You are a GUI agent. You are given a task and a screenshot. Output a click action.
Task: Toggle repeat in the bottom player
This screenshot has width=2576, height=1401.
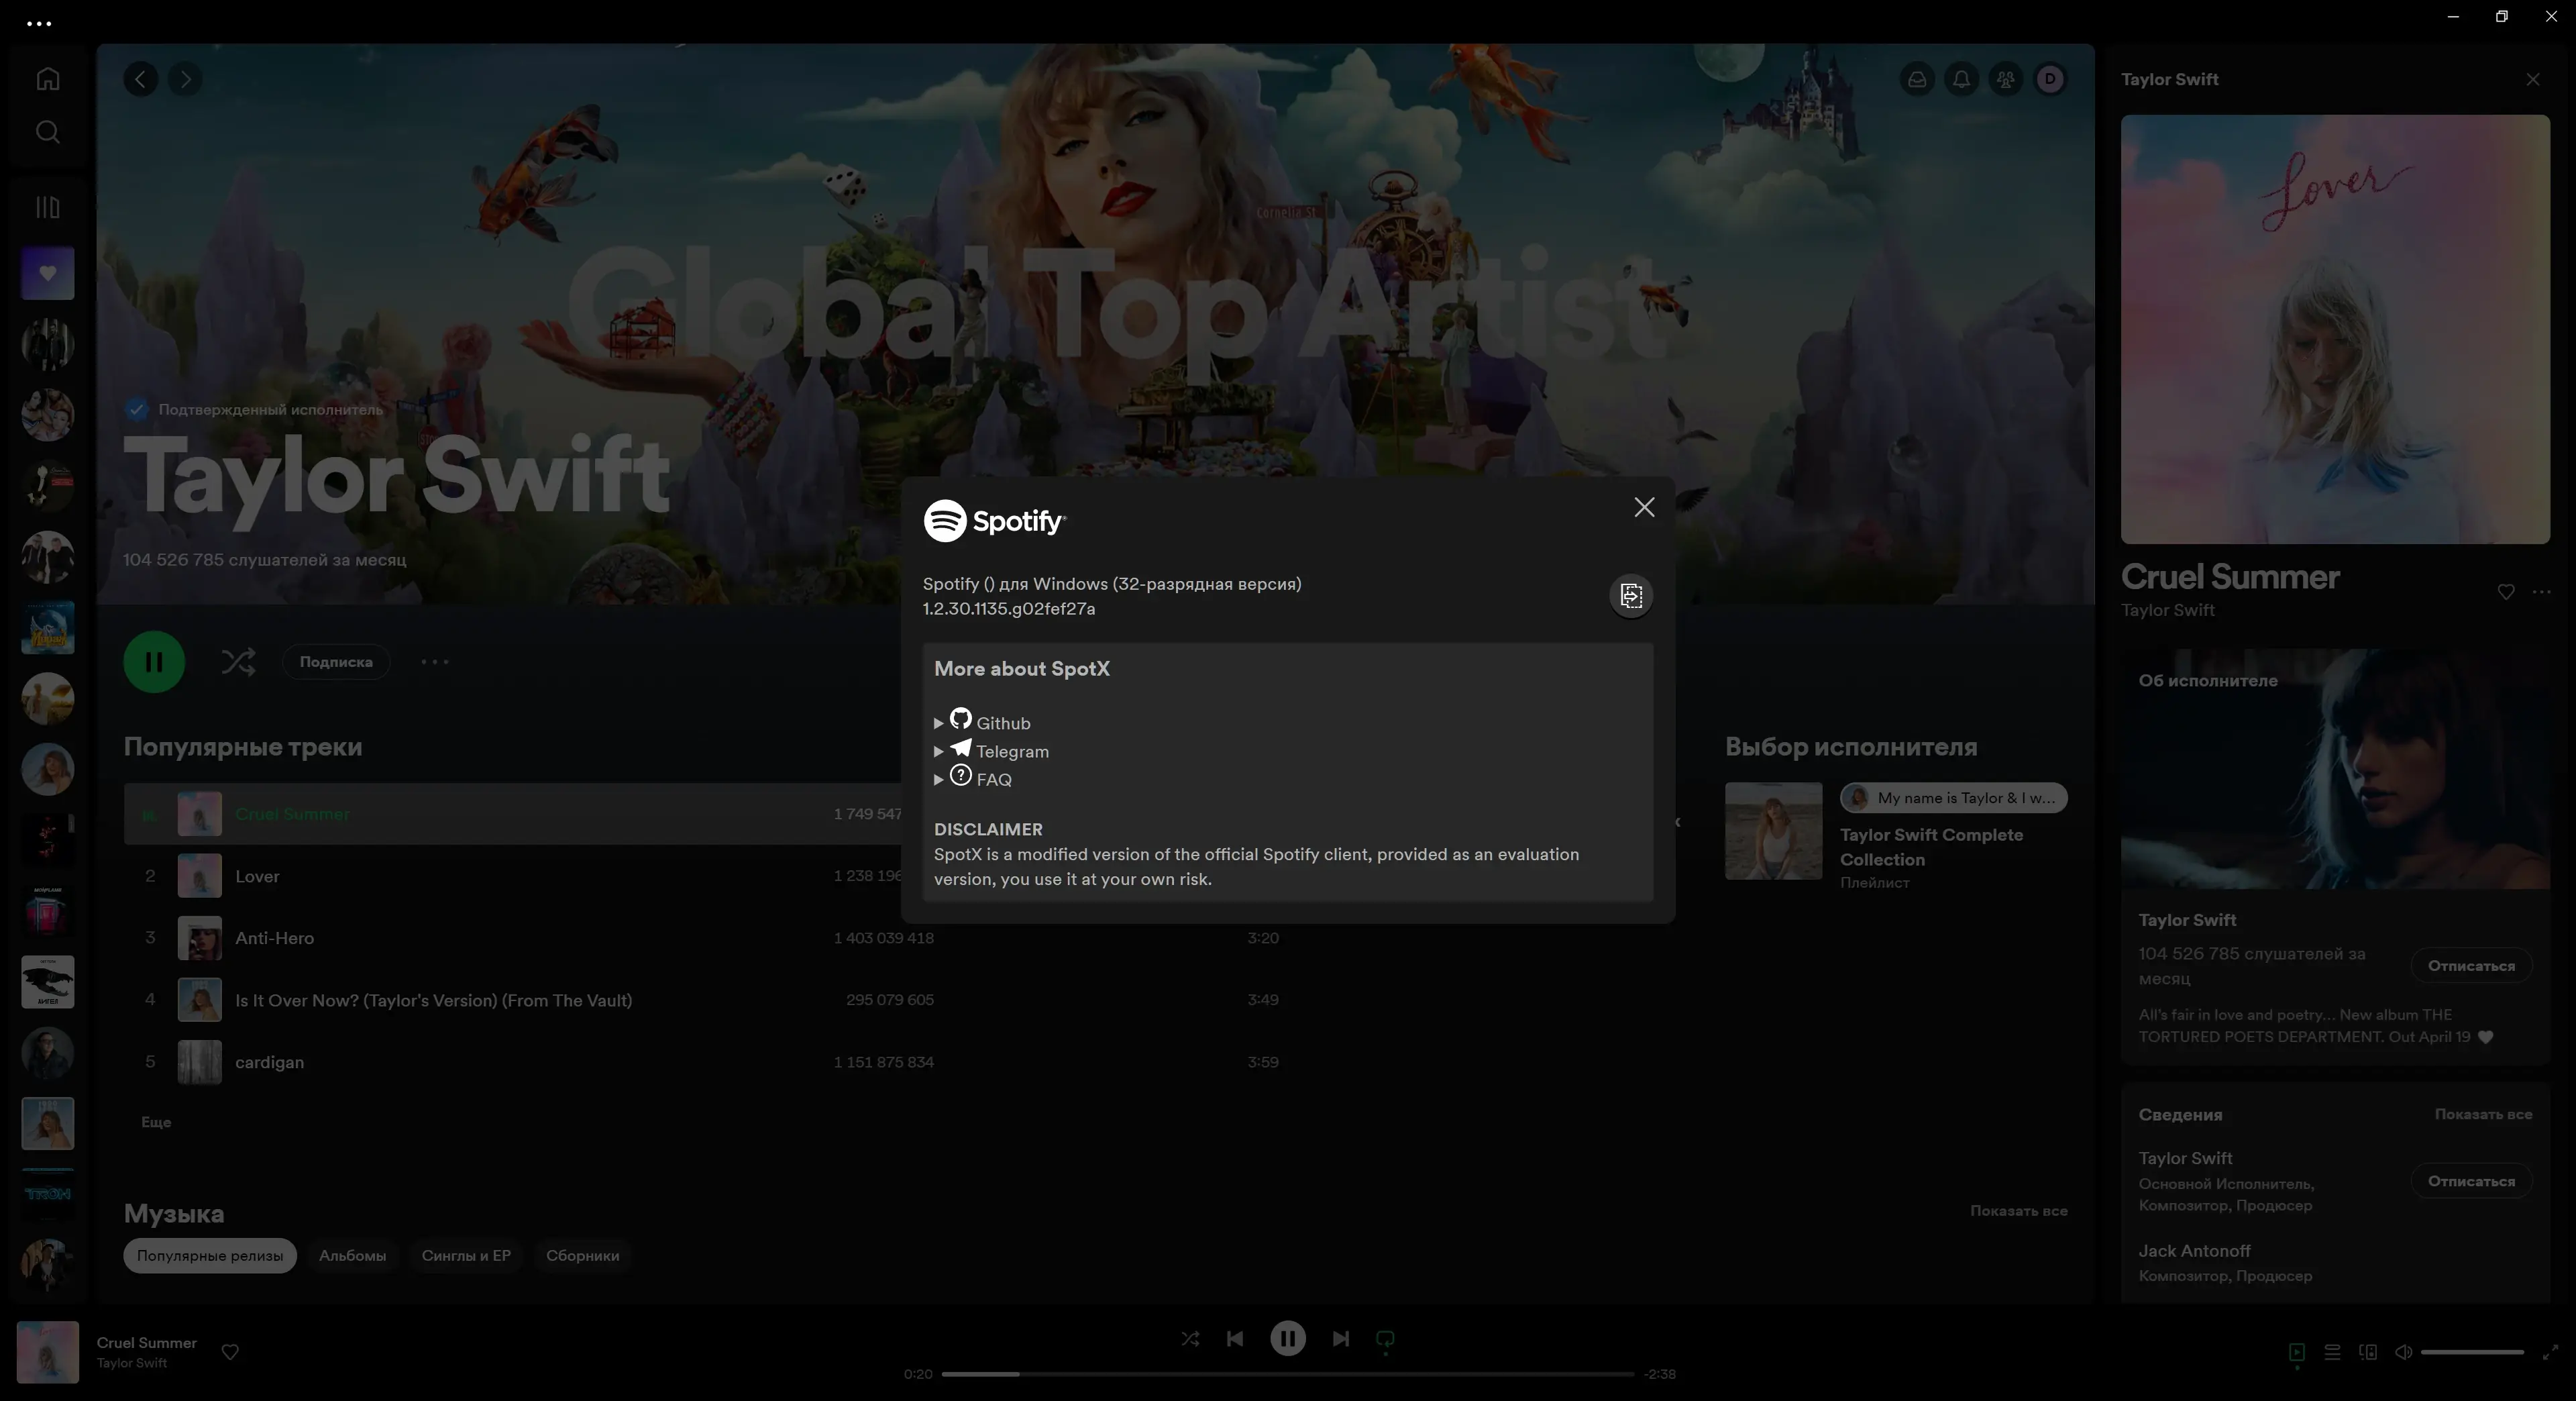point(1385,1338)
